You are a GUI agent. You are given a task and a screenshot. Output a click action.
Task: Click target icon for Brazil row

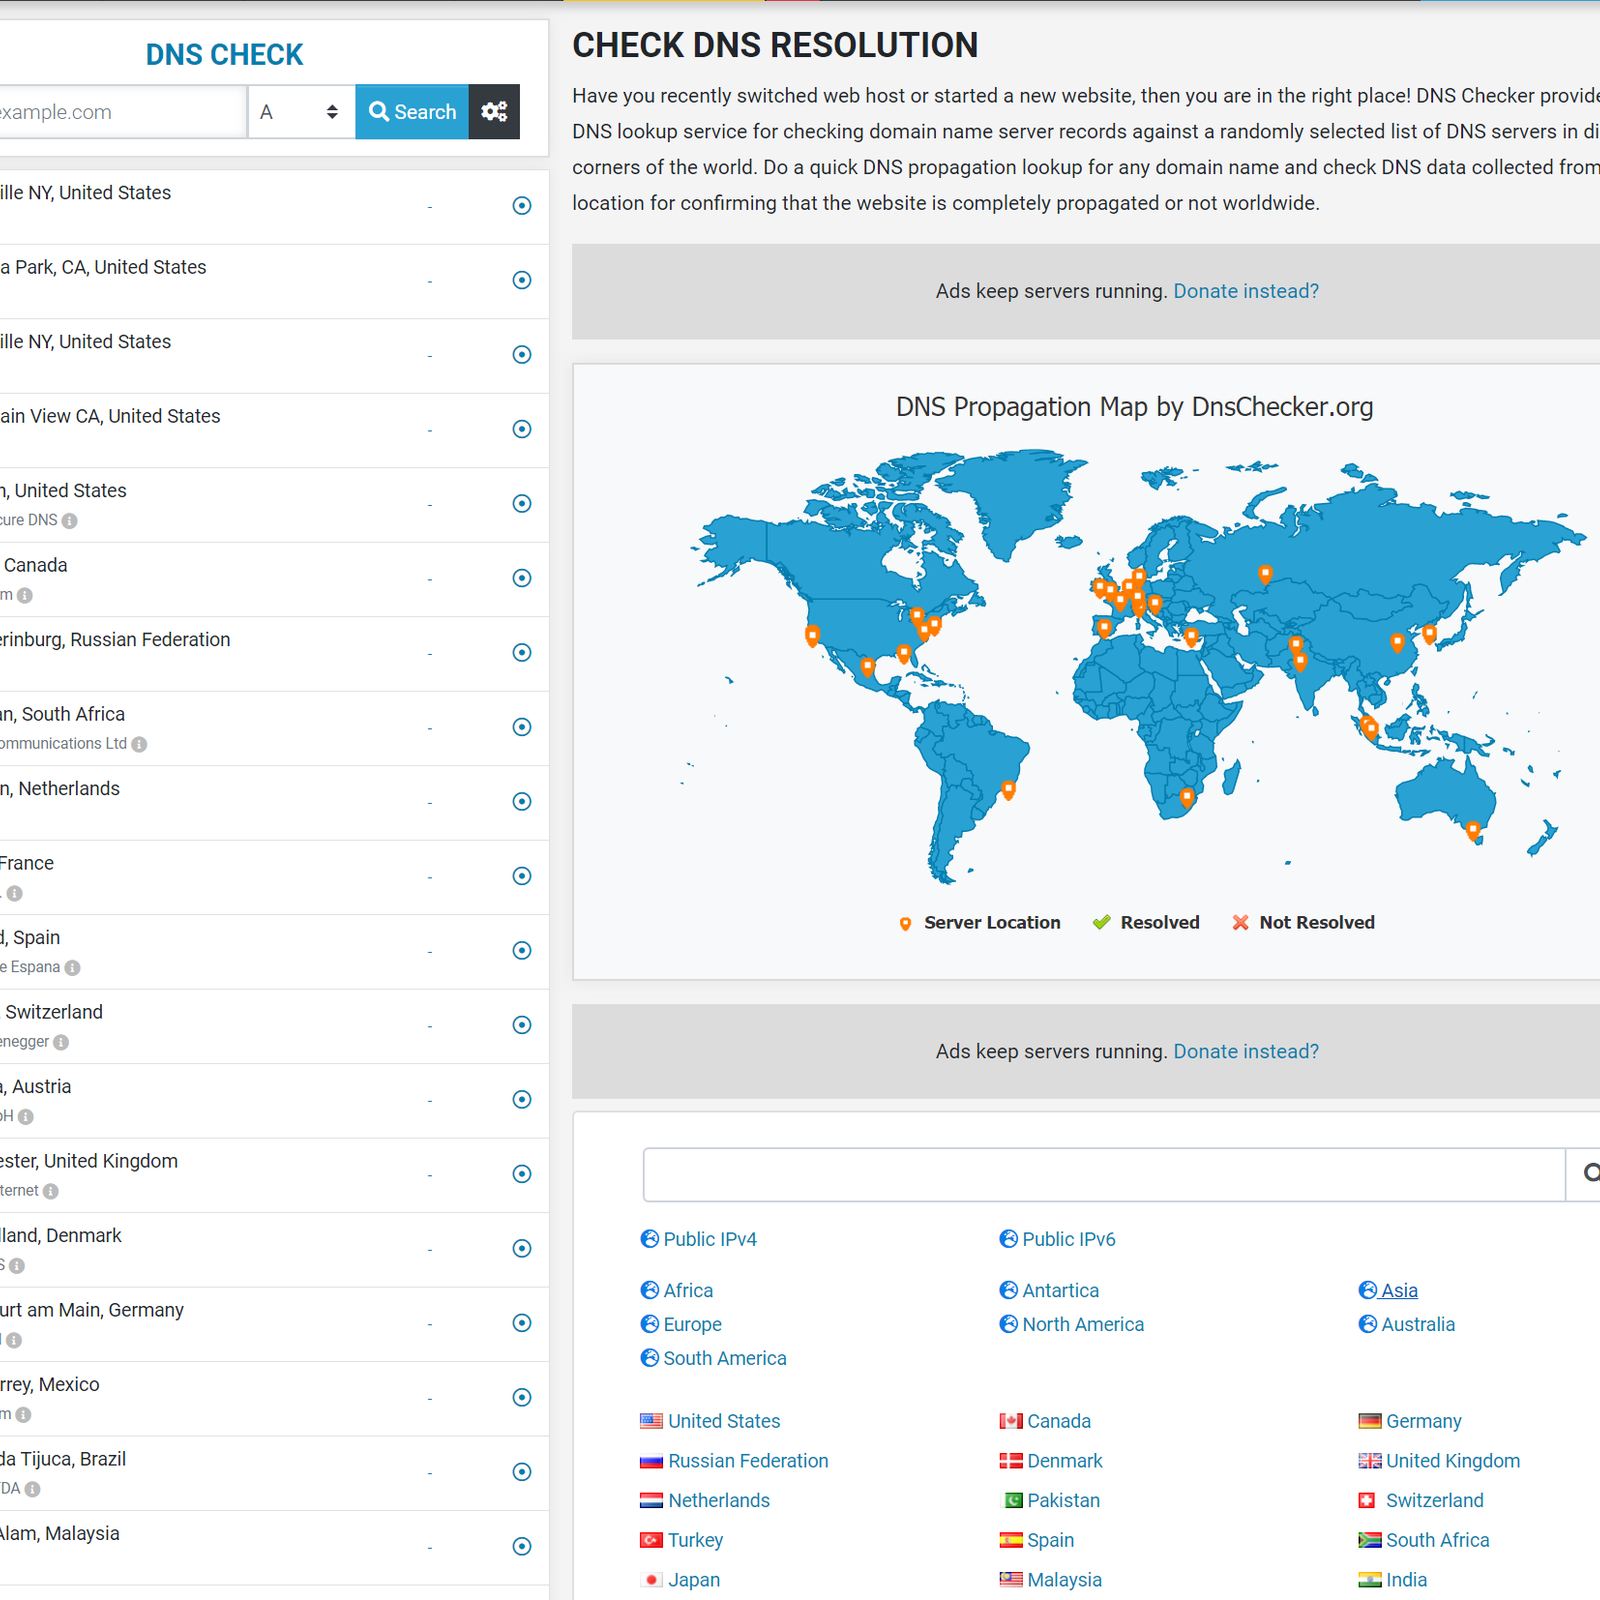click(x=522, y=1472)
